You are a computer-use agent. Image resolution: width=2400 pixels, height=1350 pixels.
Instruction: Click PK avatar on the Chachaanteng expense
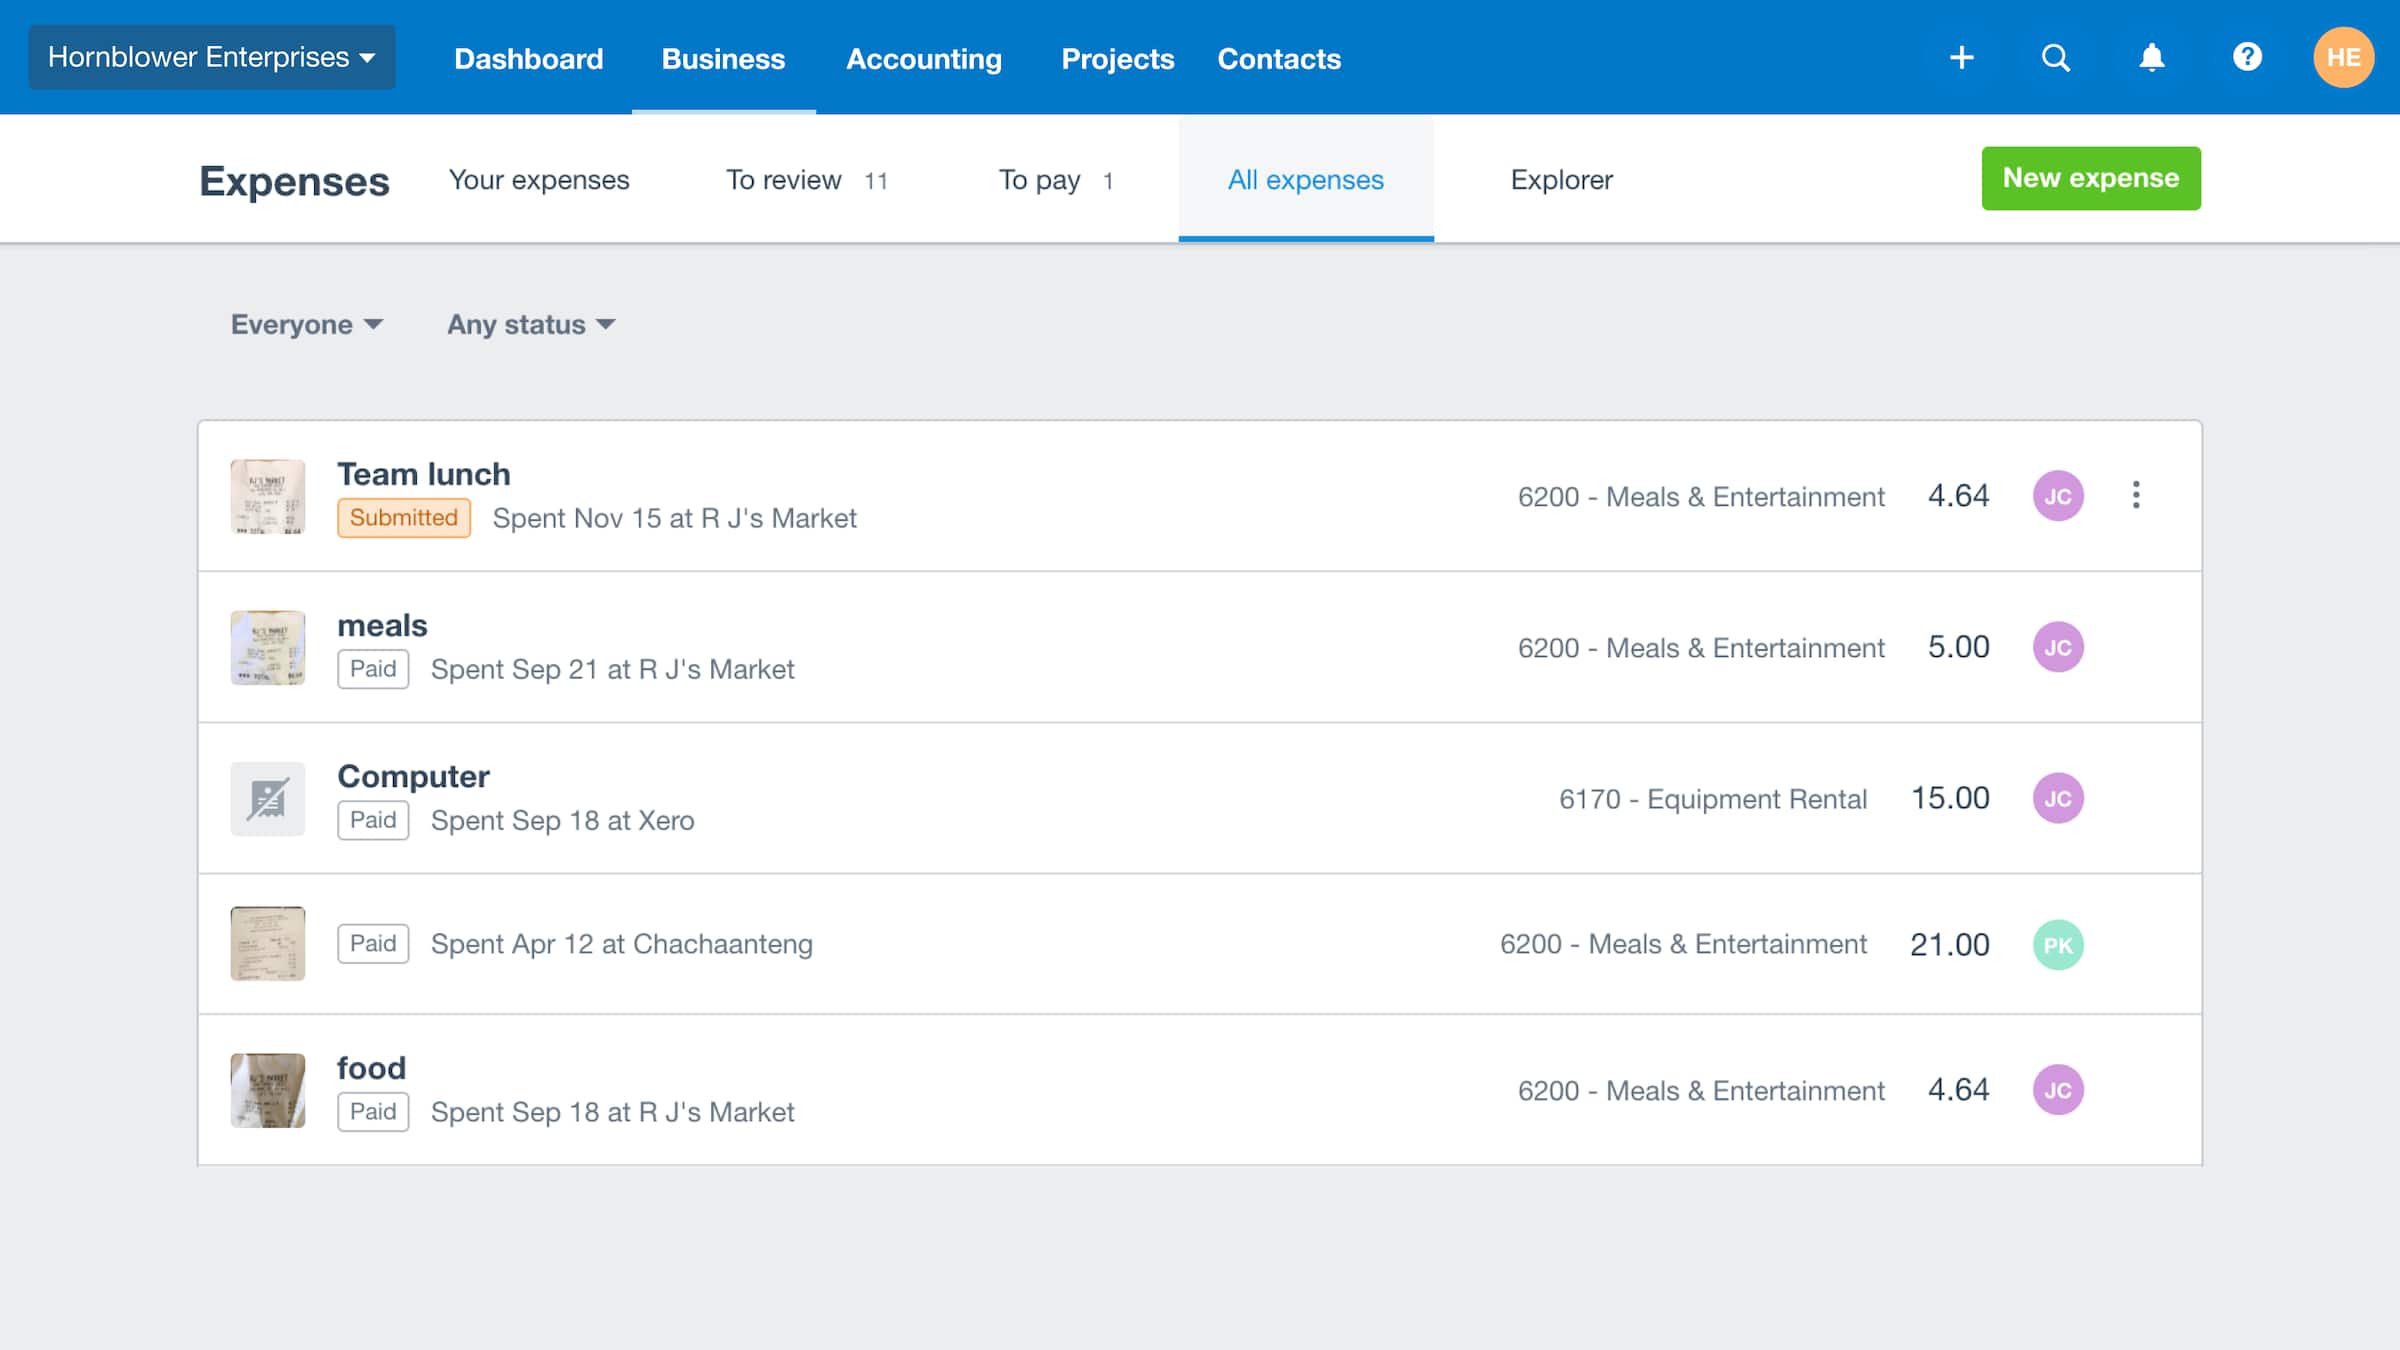pyautogui.click(x=2059, y=943)
